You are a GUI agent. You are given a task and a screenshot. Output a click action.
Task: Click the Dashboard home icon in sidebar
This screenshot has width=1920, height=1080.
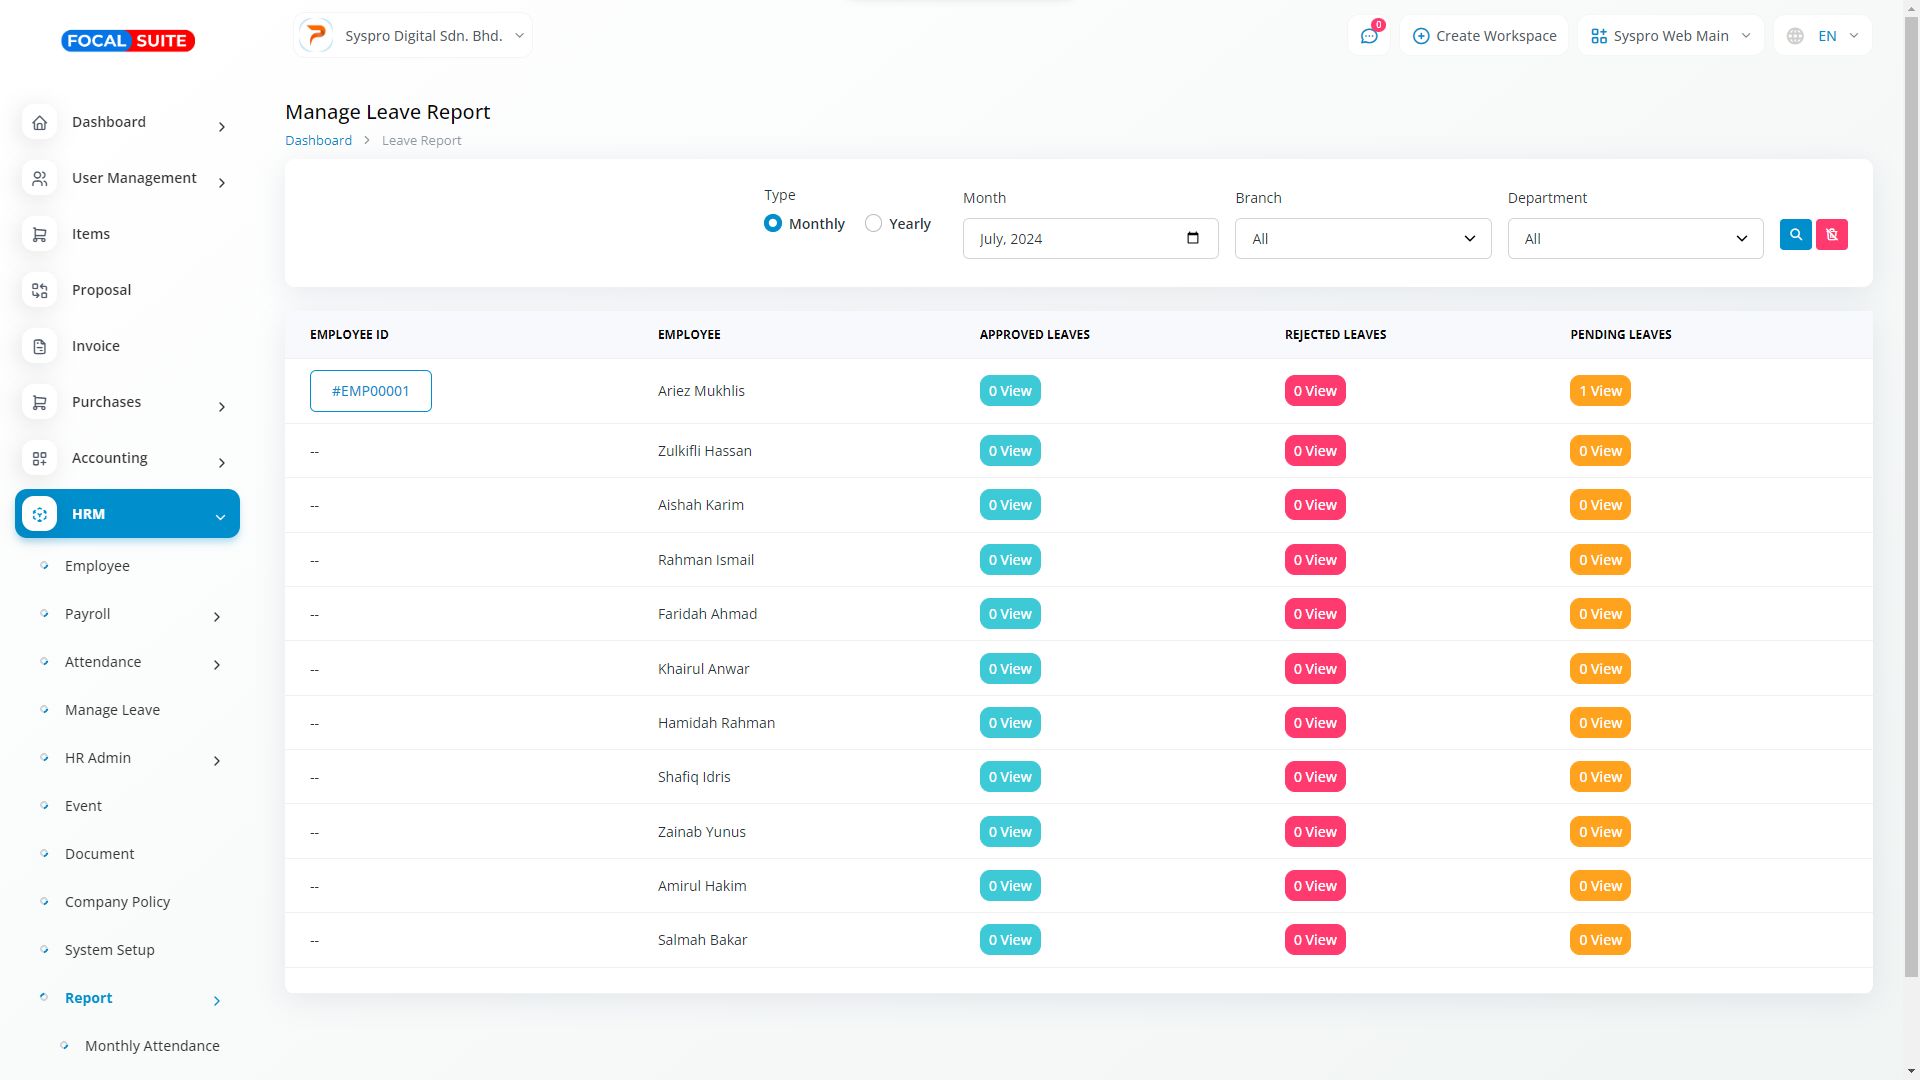[40, 122]
